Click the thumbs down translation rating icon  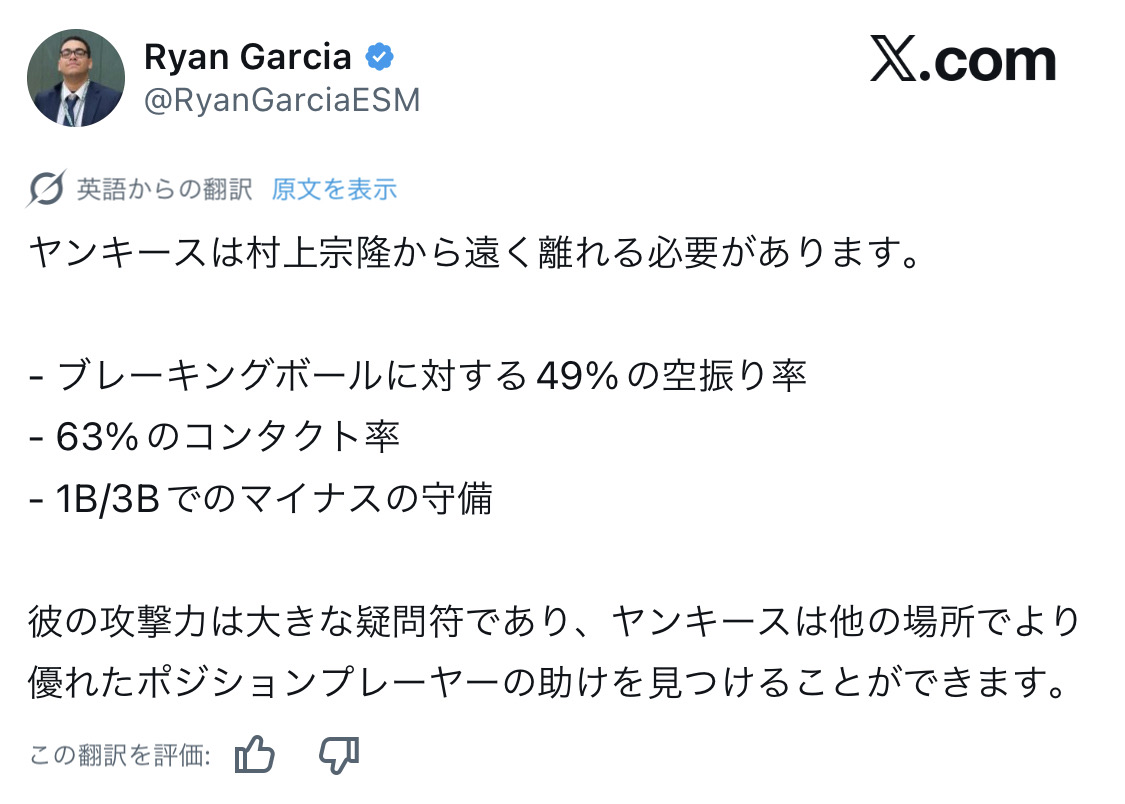point(338,755)
